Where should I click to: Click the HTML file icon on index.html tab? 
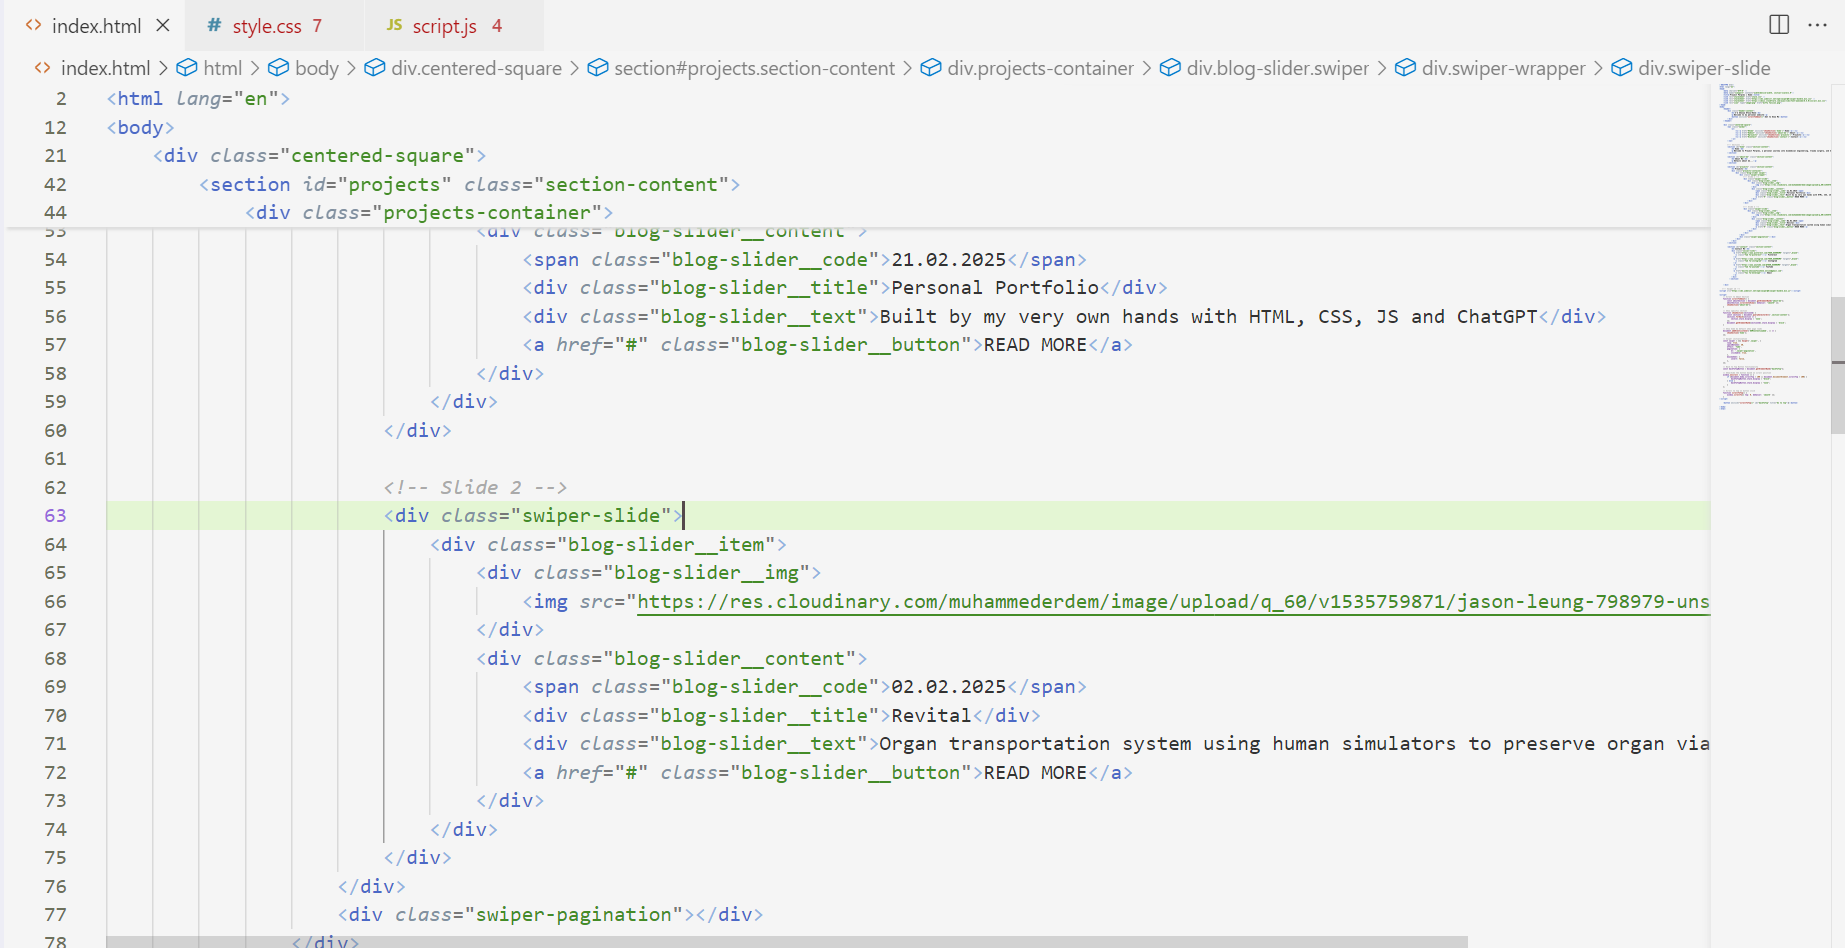click(34, 25)
